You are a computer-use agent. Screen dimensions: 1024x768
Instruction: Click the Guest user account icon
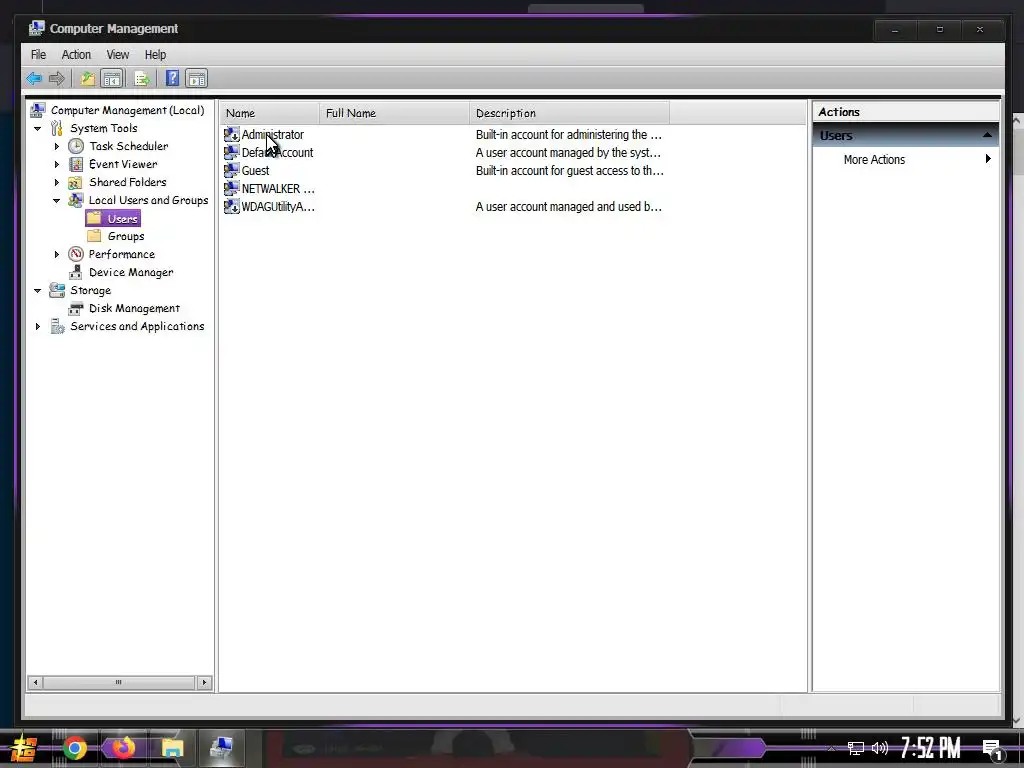231,170
